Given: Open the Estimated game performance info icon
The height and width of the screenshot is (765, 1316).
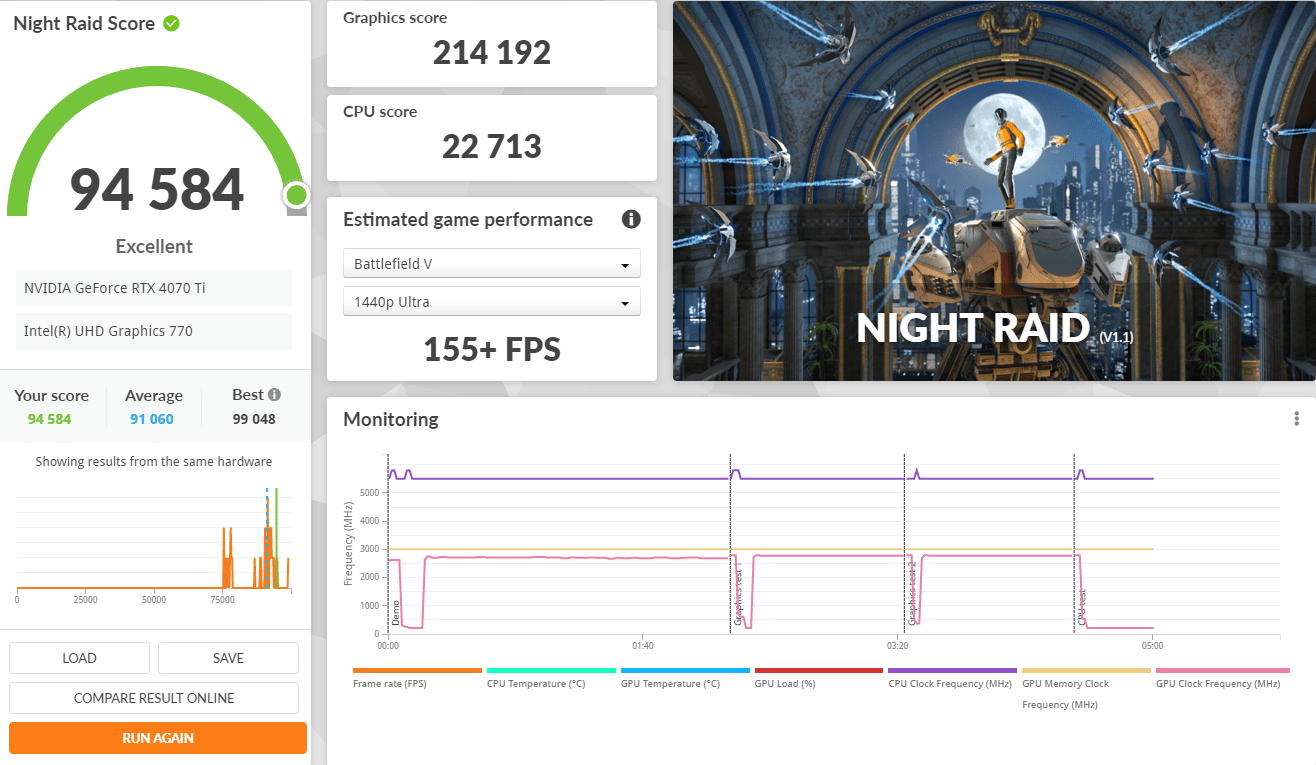Looking at the screenshot, I should click(x=631, y=219).
